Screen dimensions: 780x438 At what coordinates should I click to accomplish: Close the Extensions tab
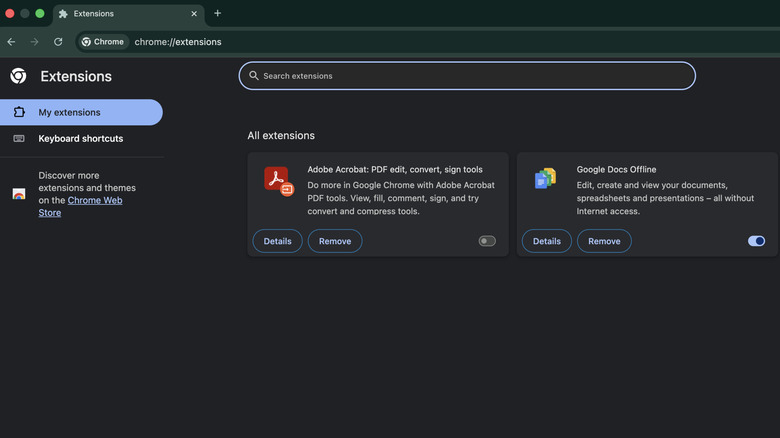(x=194, y=13)
